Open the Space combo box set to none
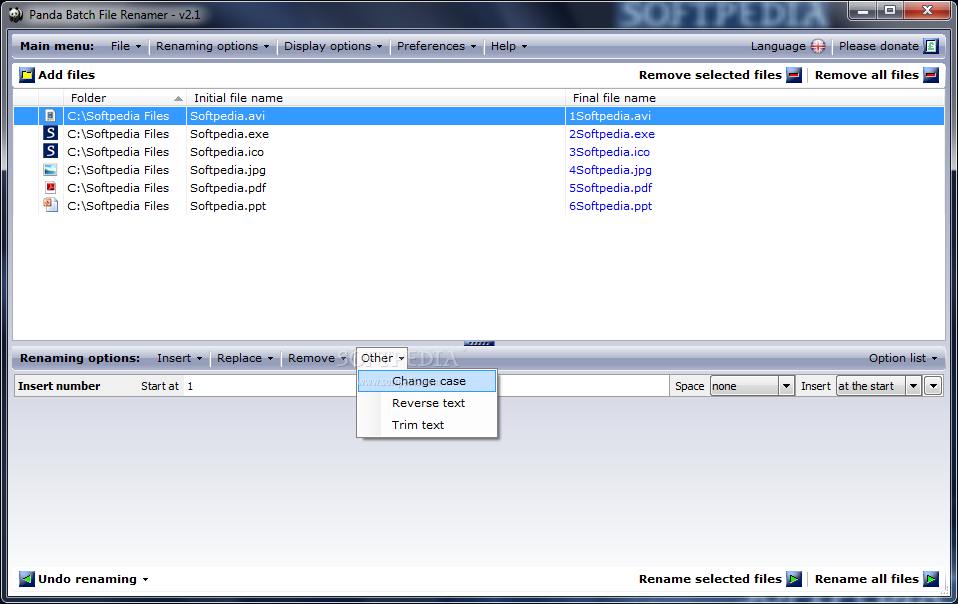The width and height of the screenshot is (958, 604). (x=752, y=386)
